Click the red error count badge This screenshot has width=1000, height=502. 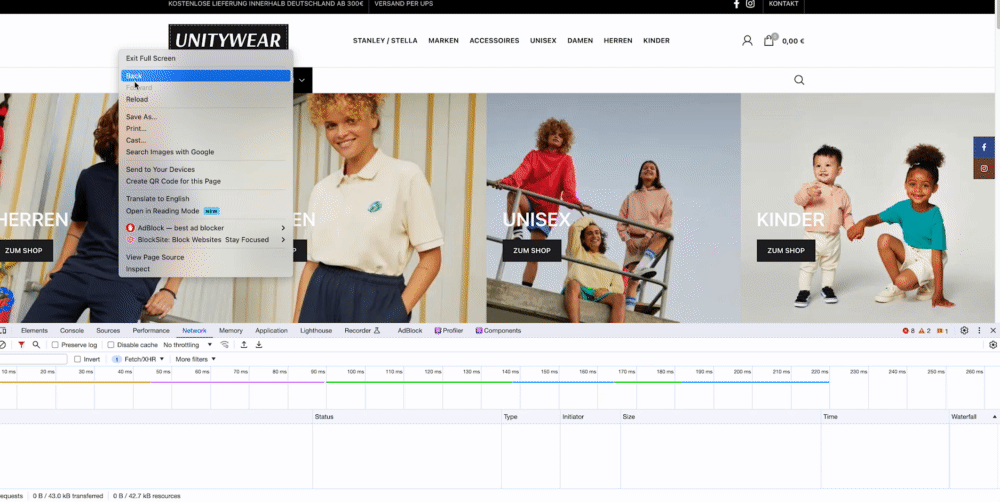tap(908, 330)
